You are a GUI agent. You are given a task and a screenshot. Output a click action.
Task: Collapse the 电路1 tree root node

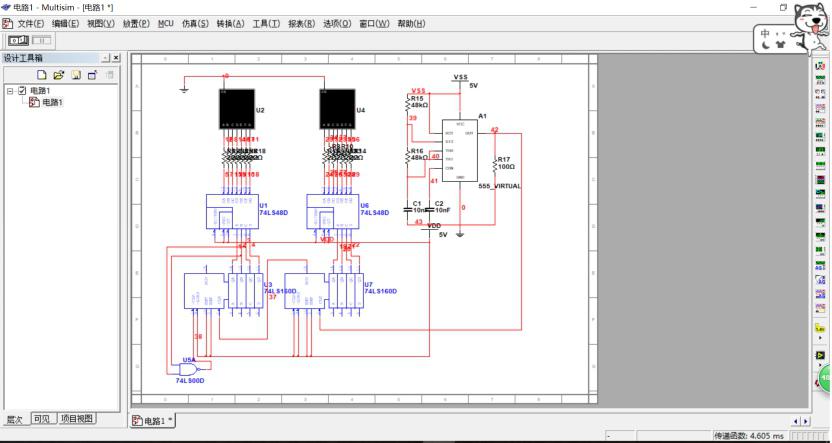[10, 91]
